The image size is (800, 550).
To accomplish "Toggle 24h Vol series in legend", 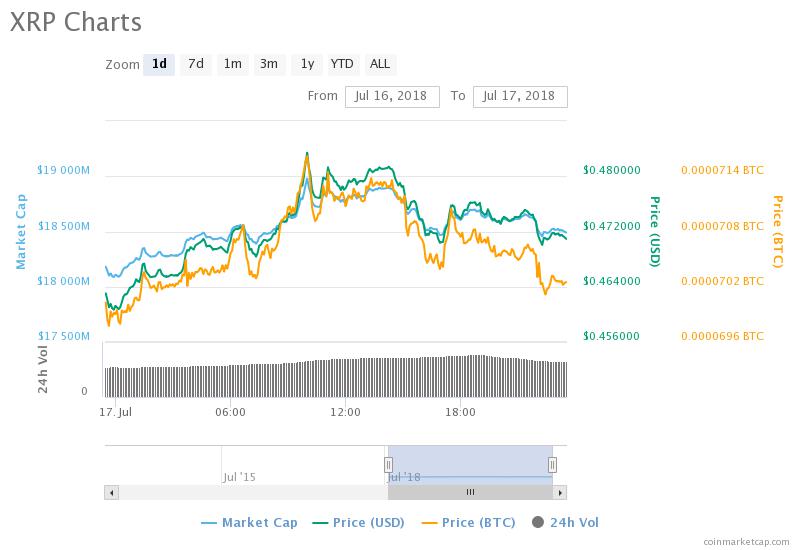I will click(x=565, y=523).
